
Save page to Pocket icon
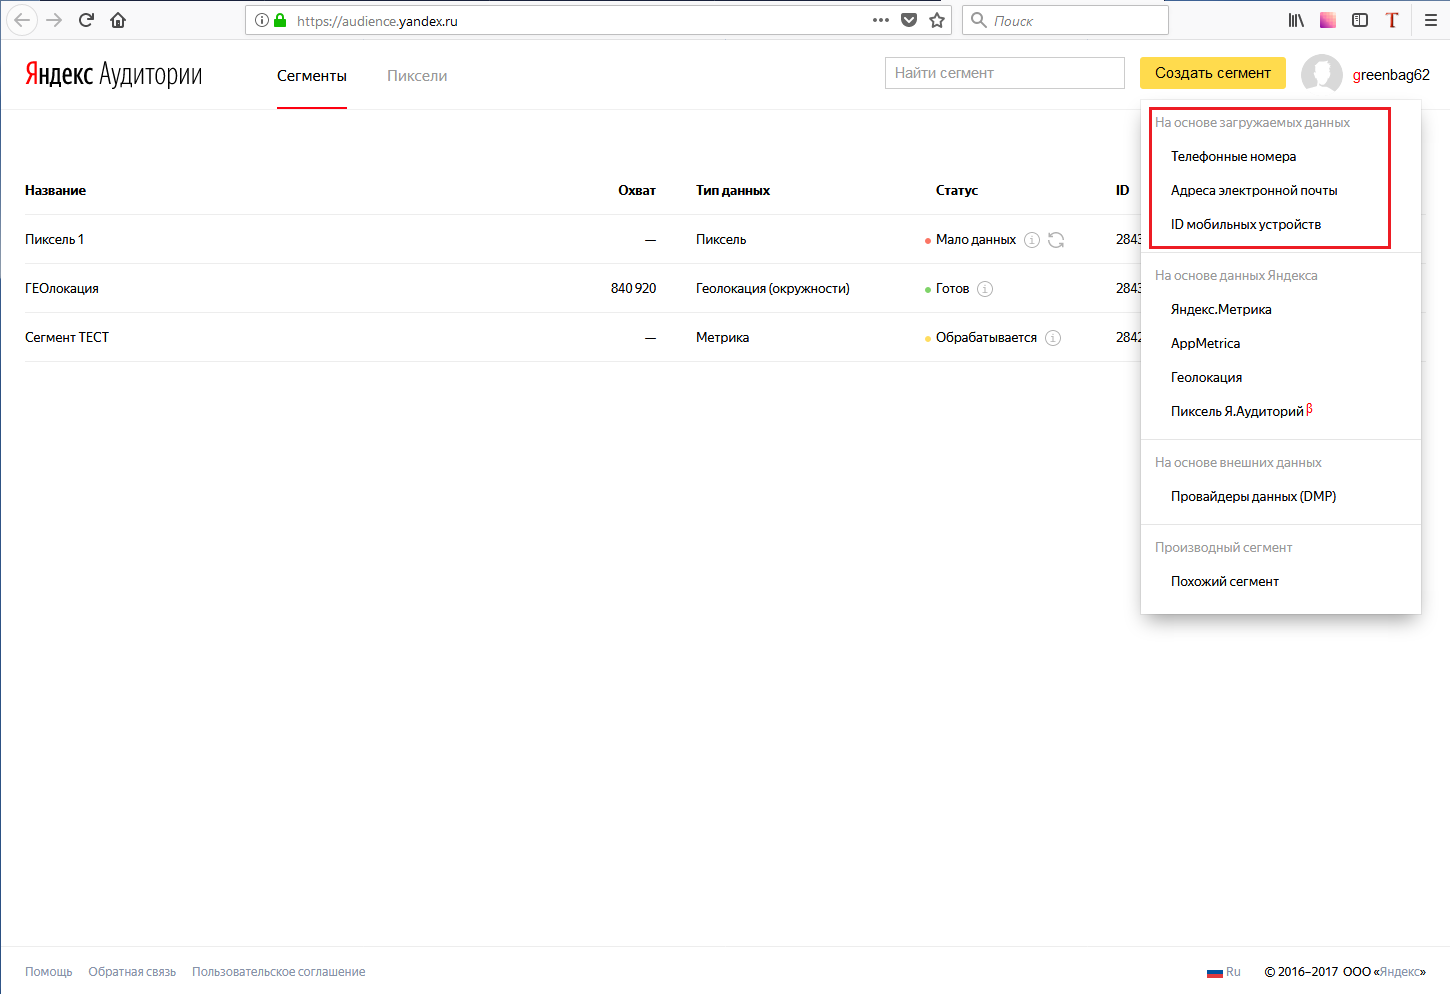tap(909, 20)
